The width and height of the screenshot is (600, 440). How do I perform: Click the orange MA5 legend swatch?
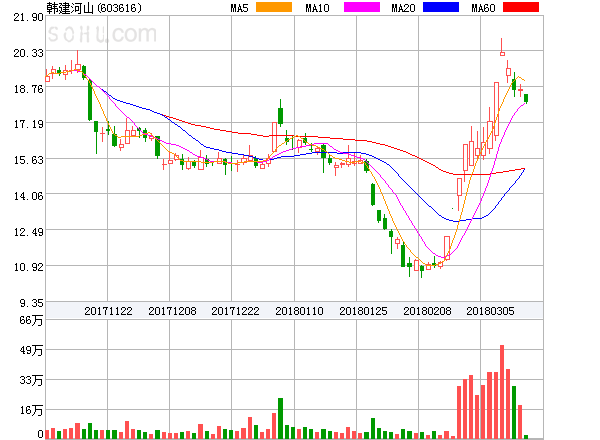274,7
